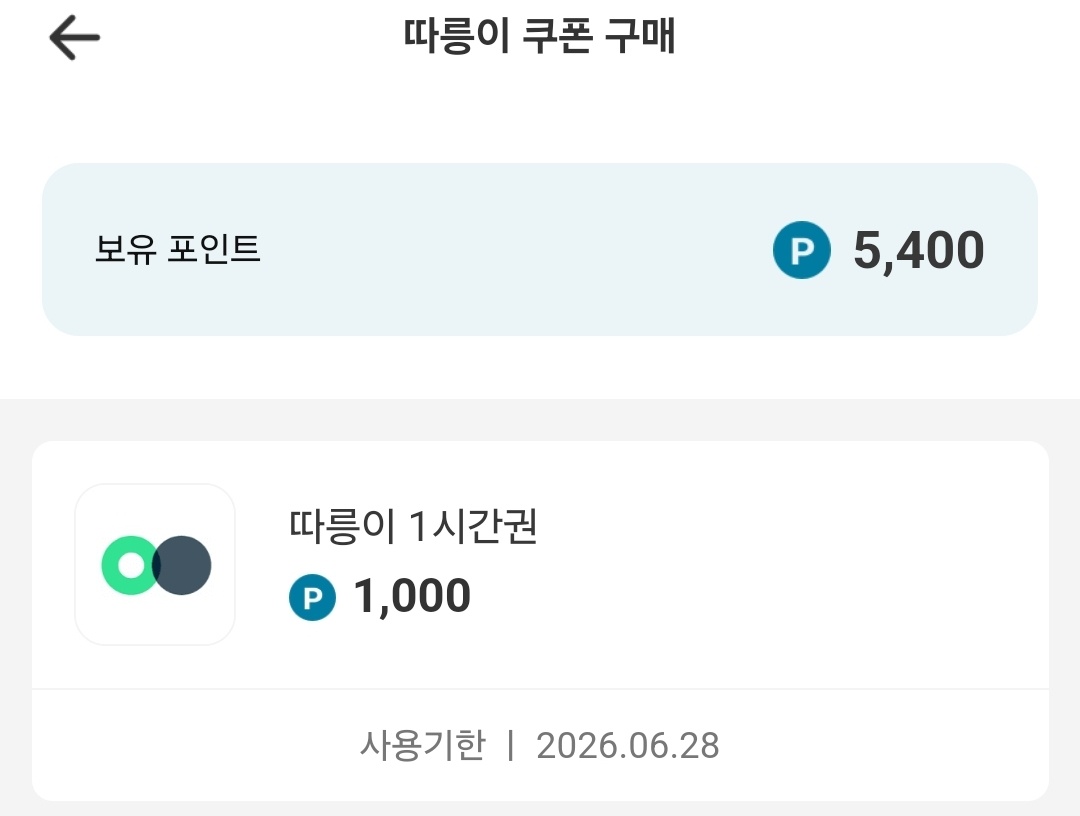Image resolution: width=1080 pixels, height=816 pixels.
Task: Tap the 사용기한 label text
Action: 421,745
